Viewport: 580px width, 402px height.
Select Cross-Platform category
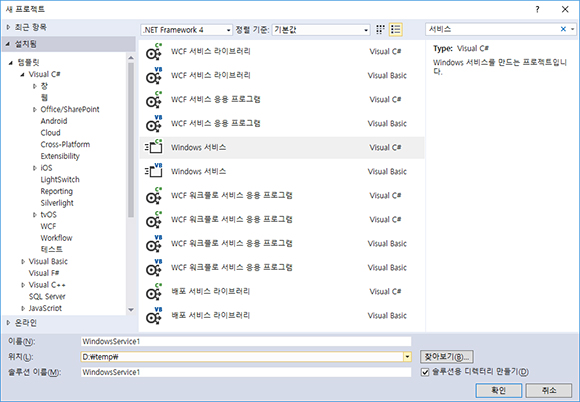tap(65, 145)
